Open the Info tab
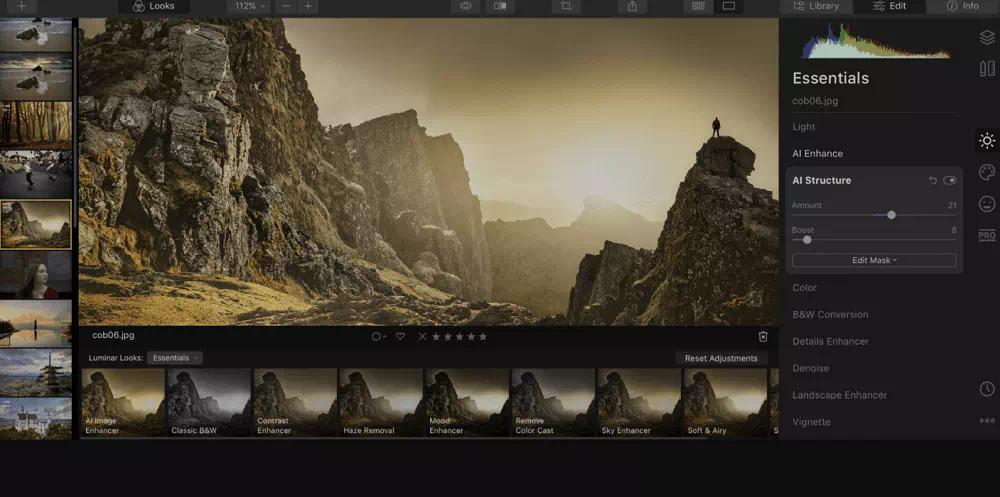 pyautogui.click(x=963, y=6)
